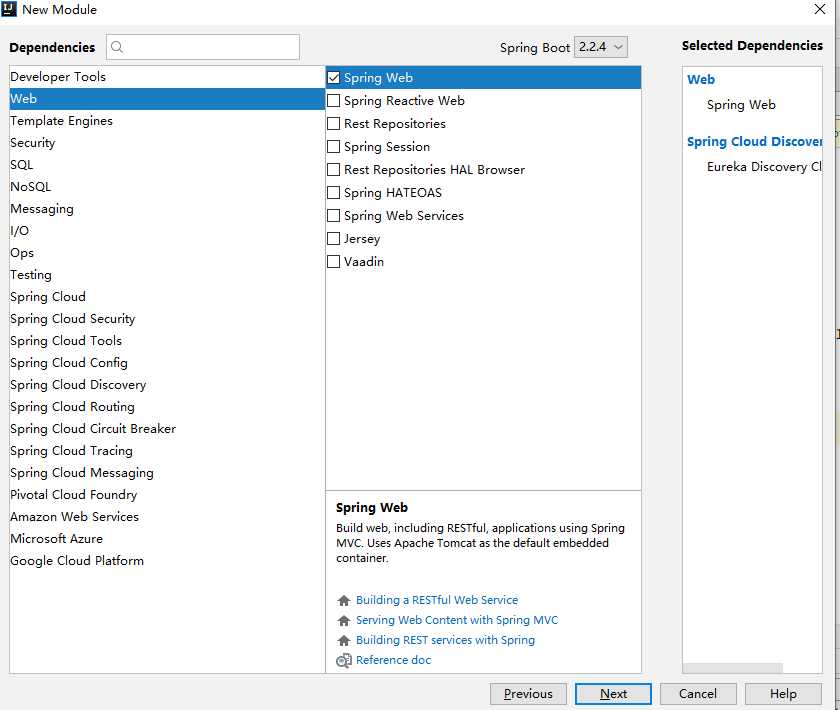Image resolution: width=840 pixels, height=710 pixels.
Task: Select Spring Cloud Tools category
Action: [x=167, y=340]
